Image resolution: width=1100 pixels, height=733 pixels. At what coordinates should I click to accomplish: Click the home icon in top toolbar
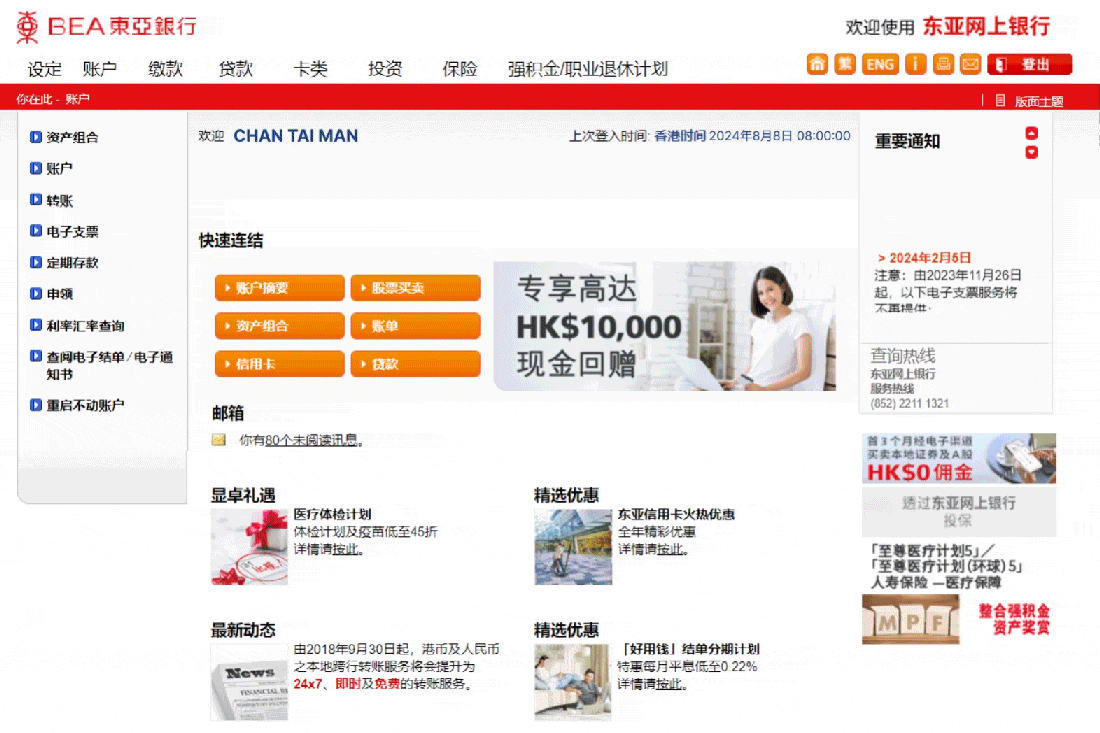coord(817,65)
